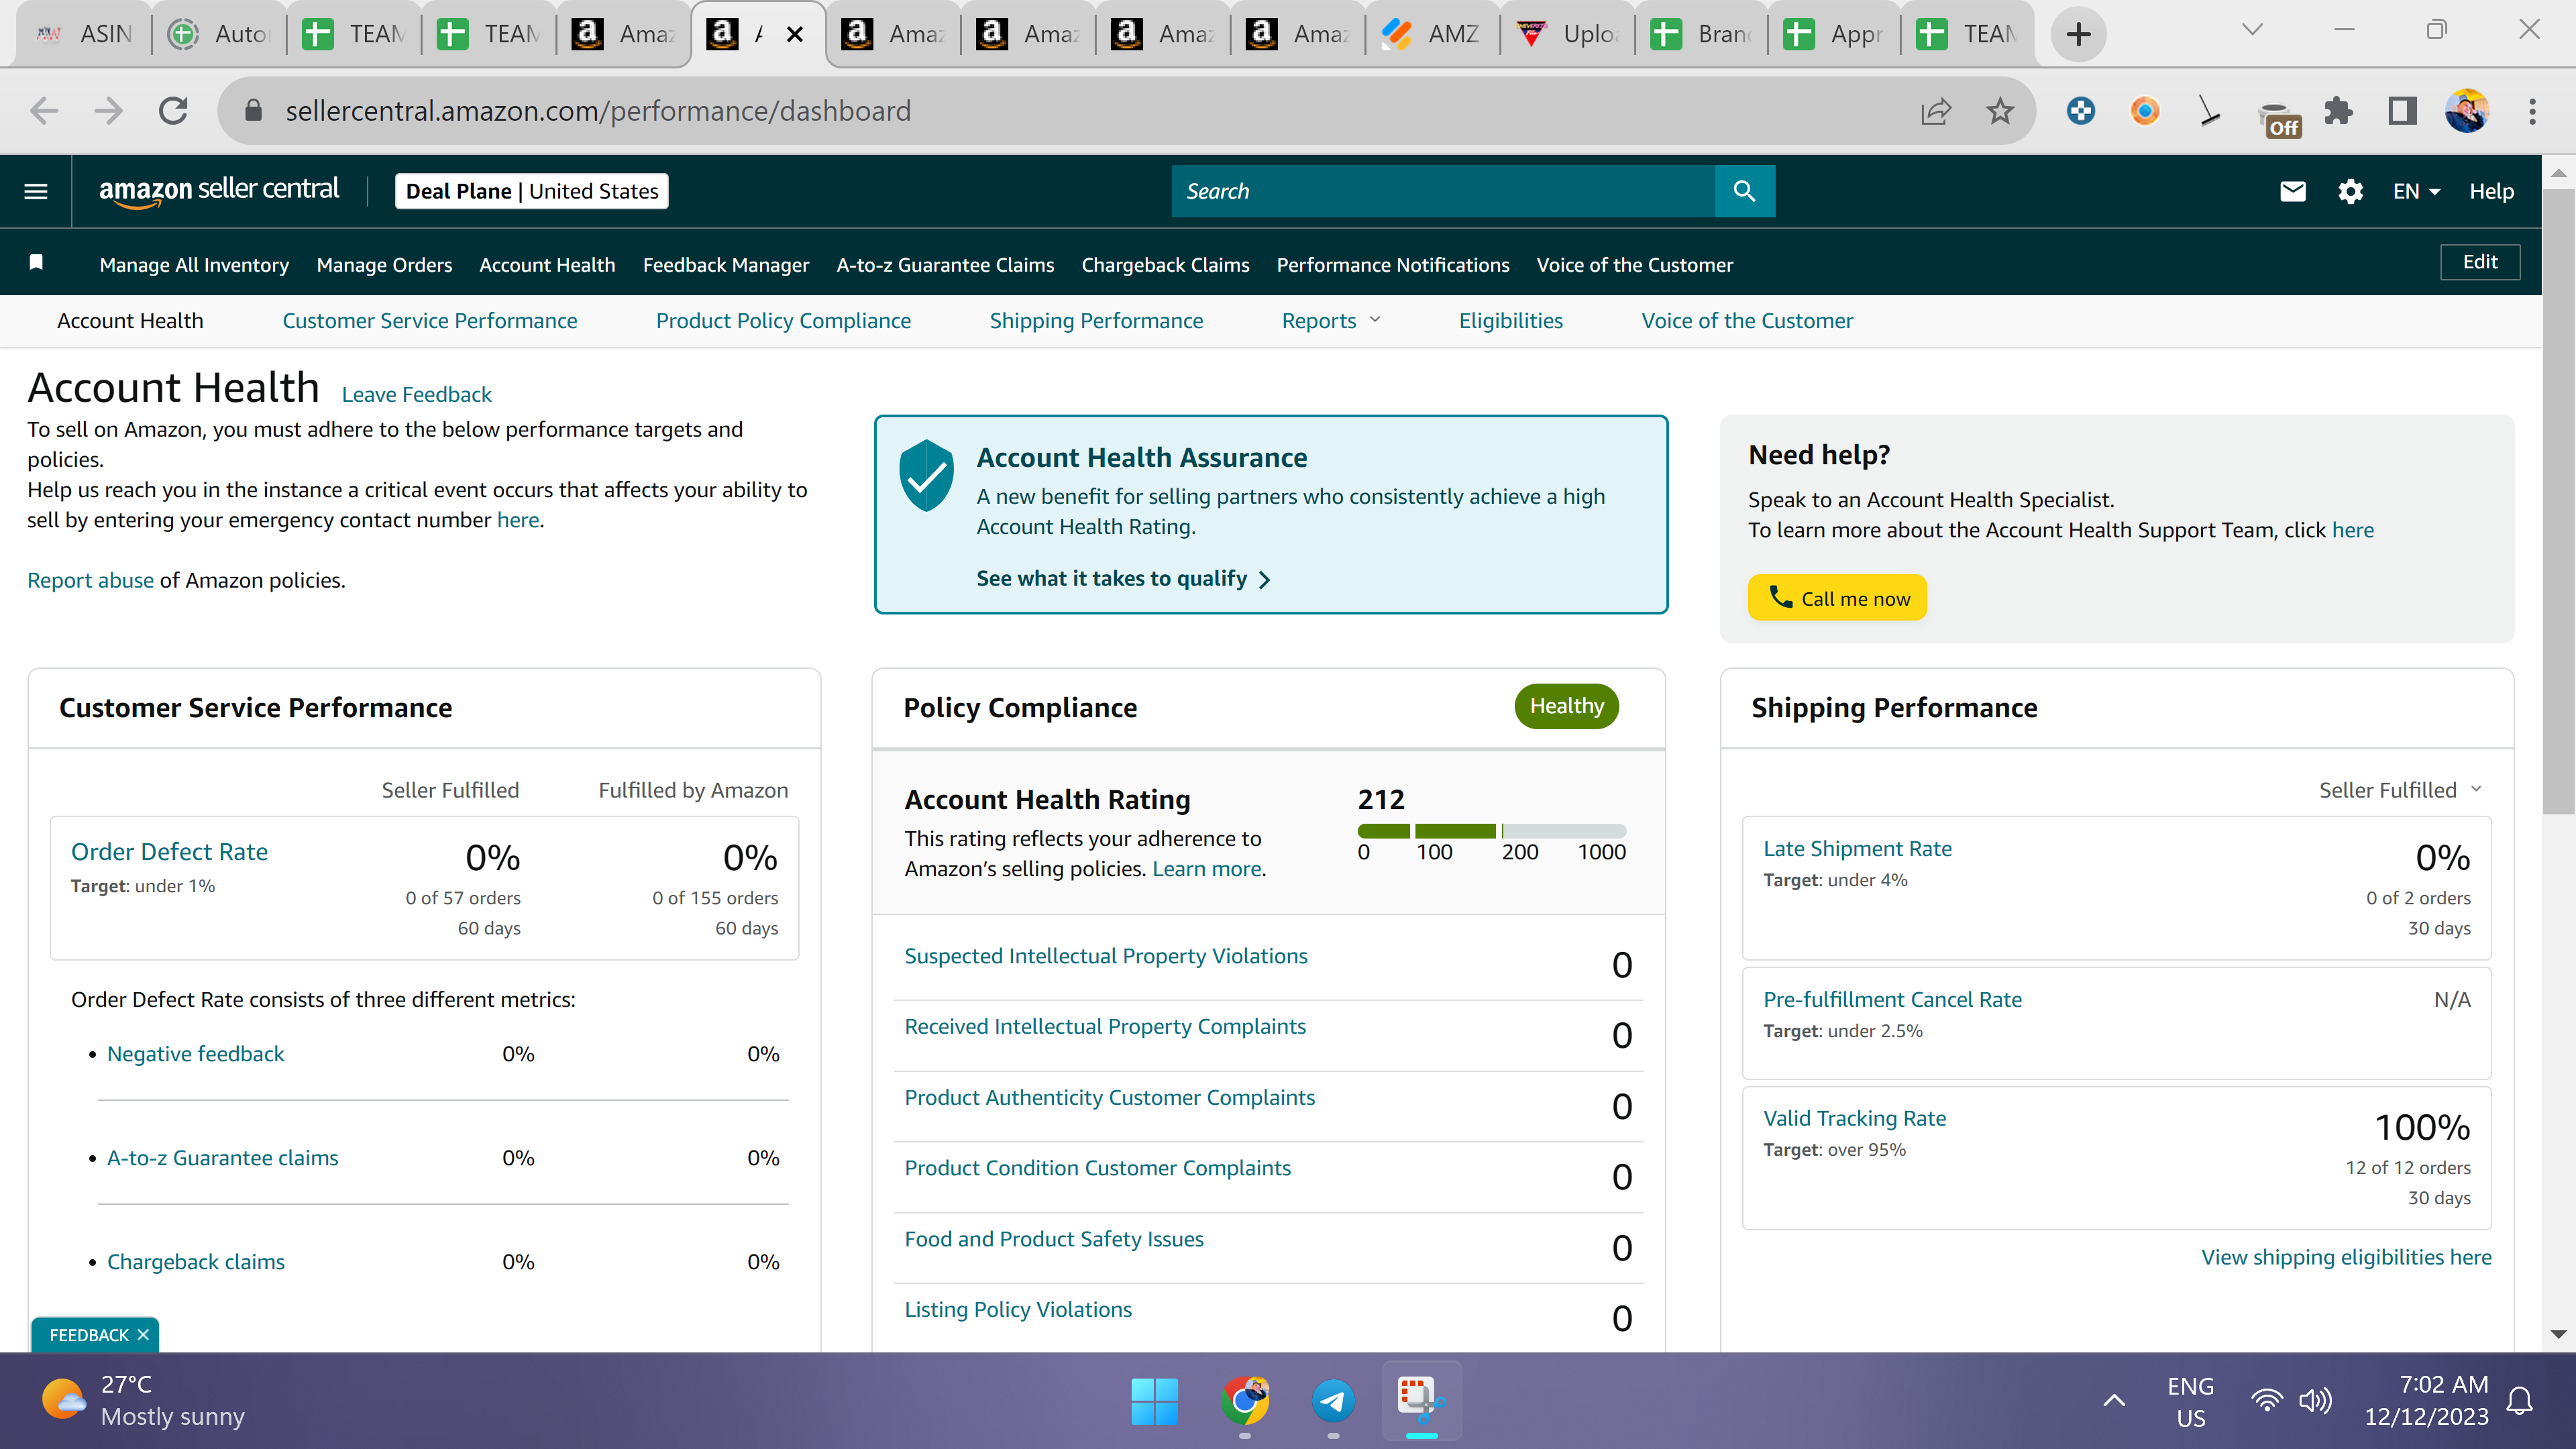The image size is (2576, 1449).
Task: Click the bookmark icon in navigation bar
Action: pyautogui.click(x=36, y=263)
